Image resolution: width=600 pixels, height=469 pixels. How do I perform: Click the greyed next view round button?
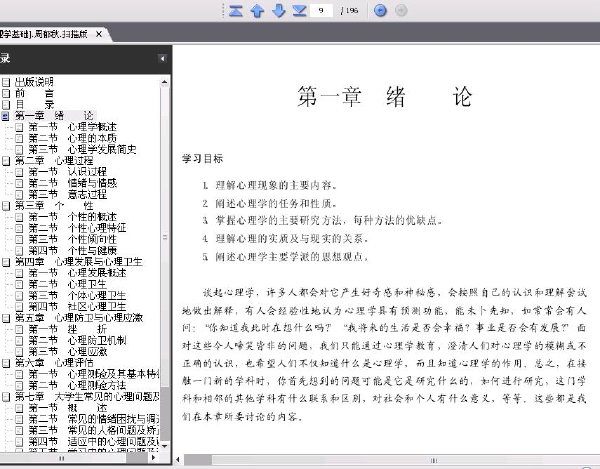click(x=401, y=10)
